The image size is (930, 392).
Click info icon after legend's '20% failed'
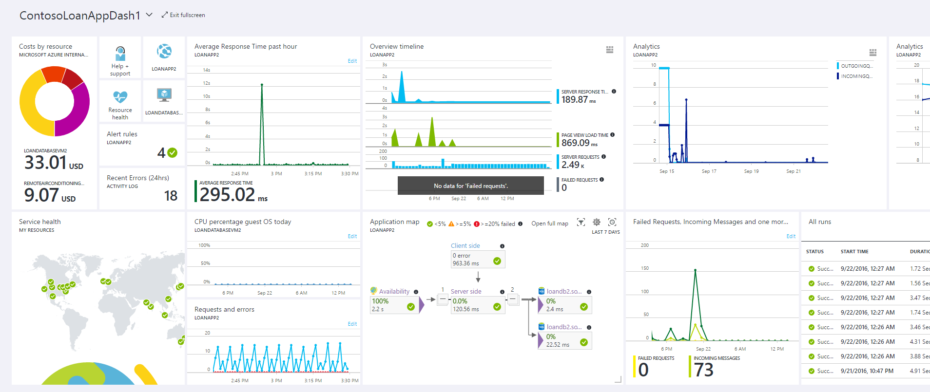(x=520, y=224)
